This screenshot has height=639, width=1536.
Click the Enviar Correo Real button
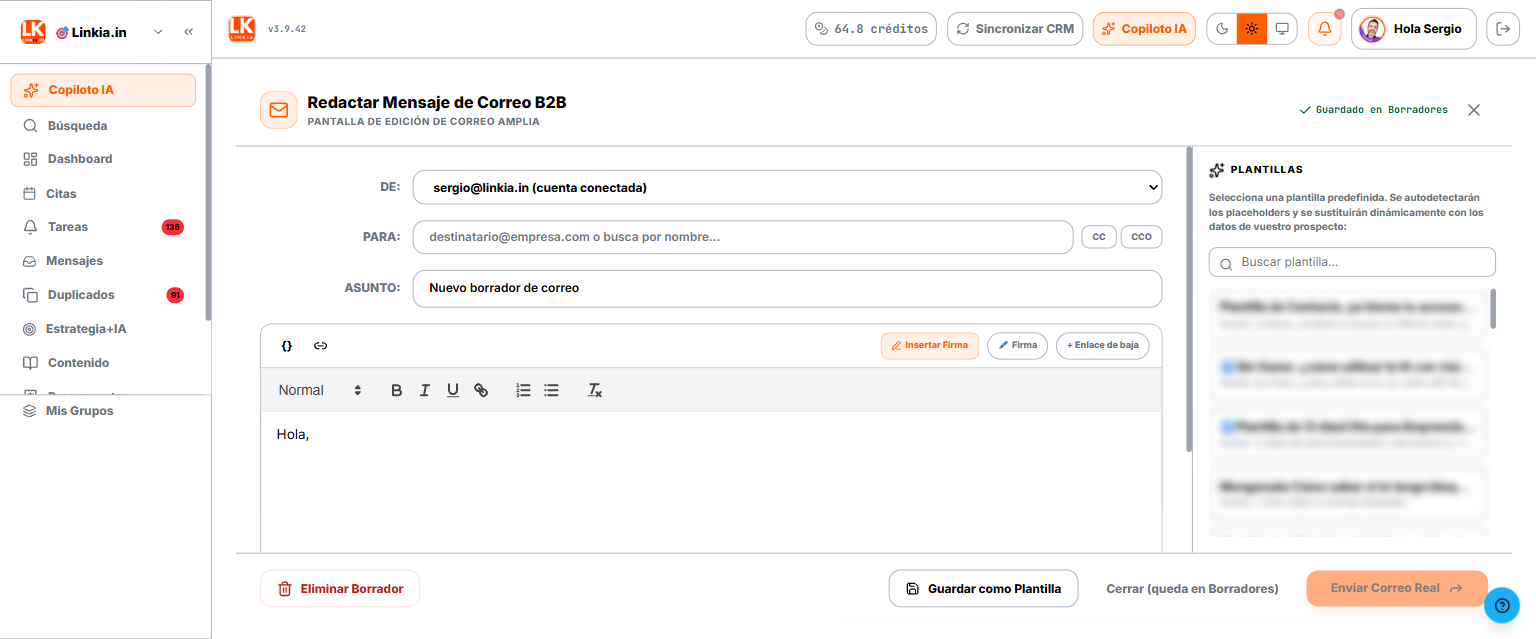(1397, 588)
